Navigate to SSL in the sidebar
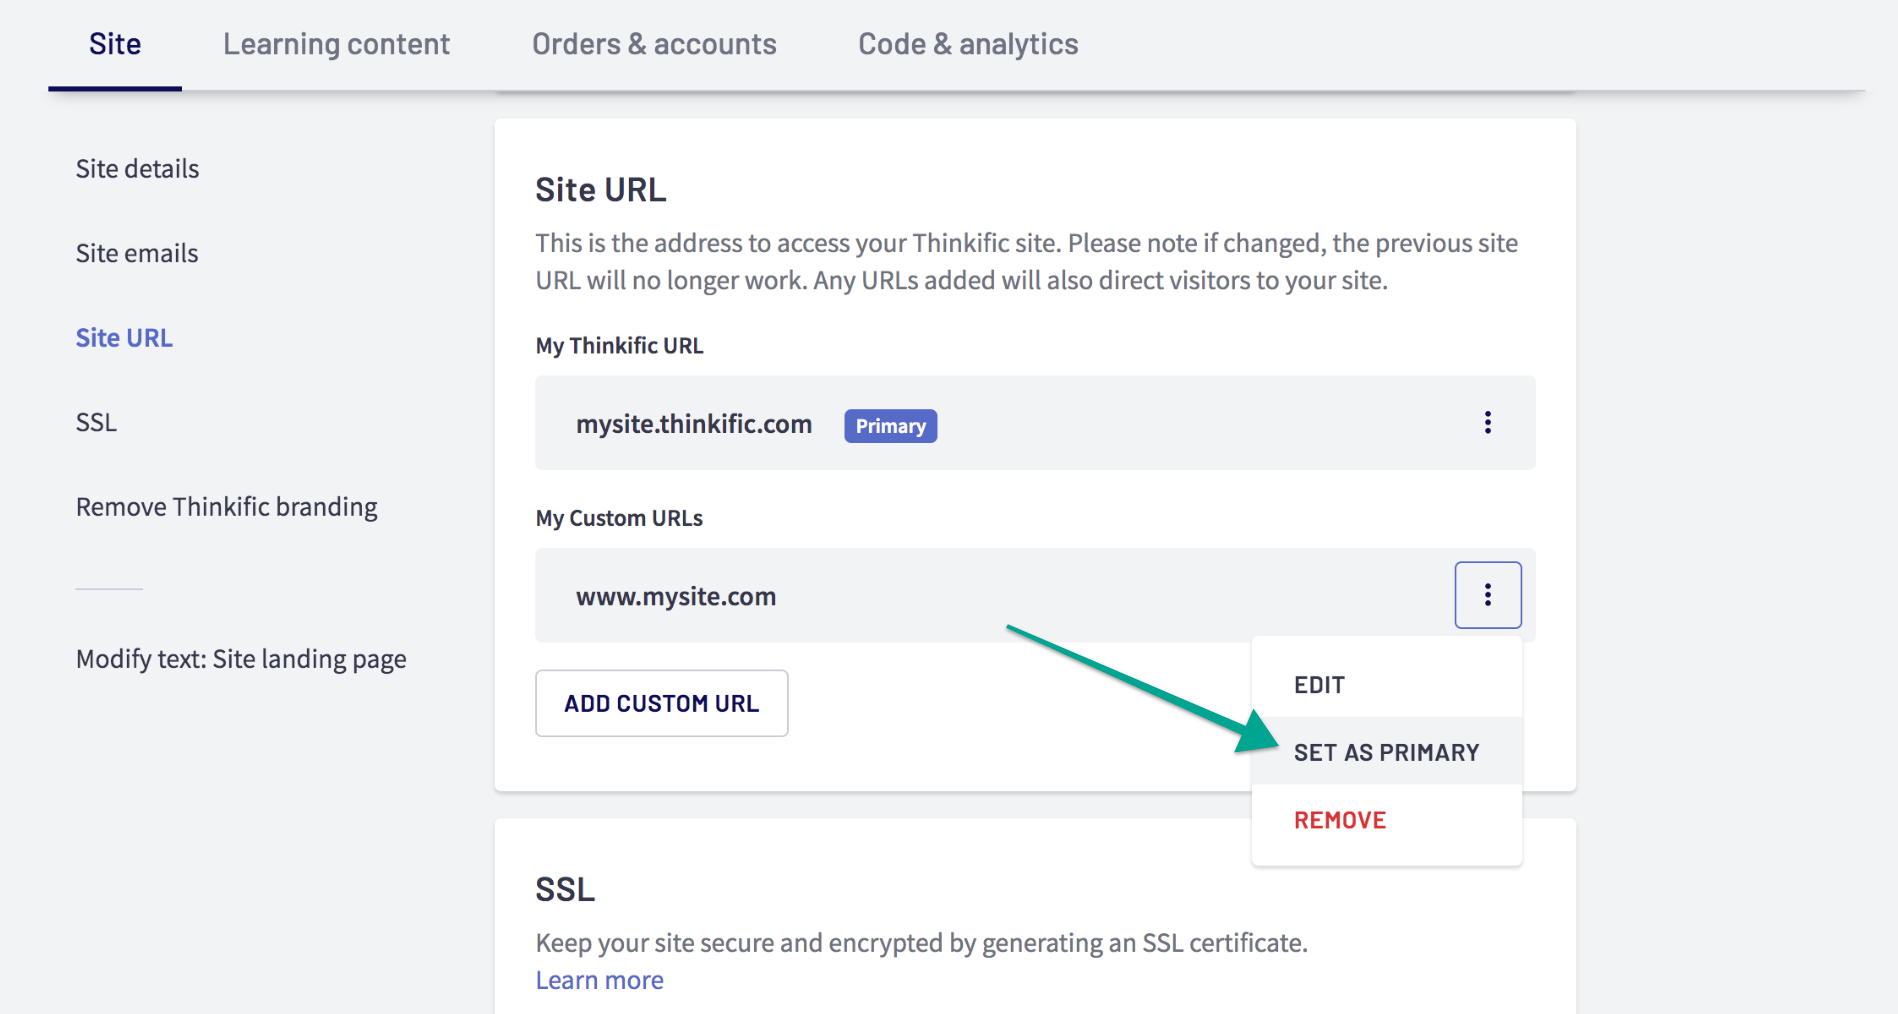 [96, 422]
